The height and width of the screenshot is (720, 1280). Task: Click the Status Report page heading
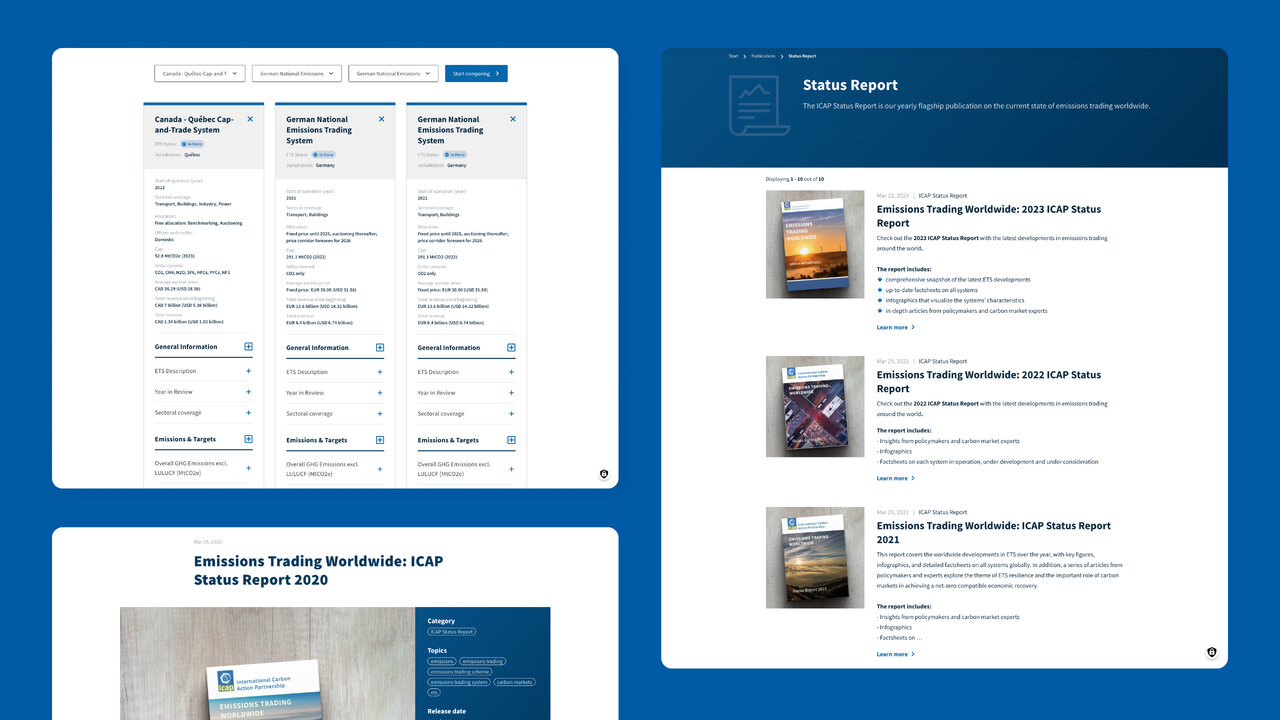(850, 85)
